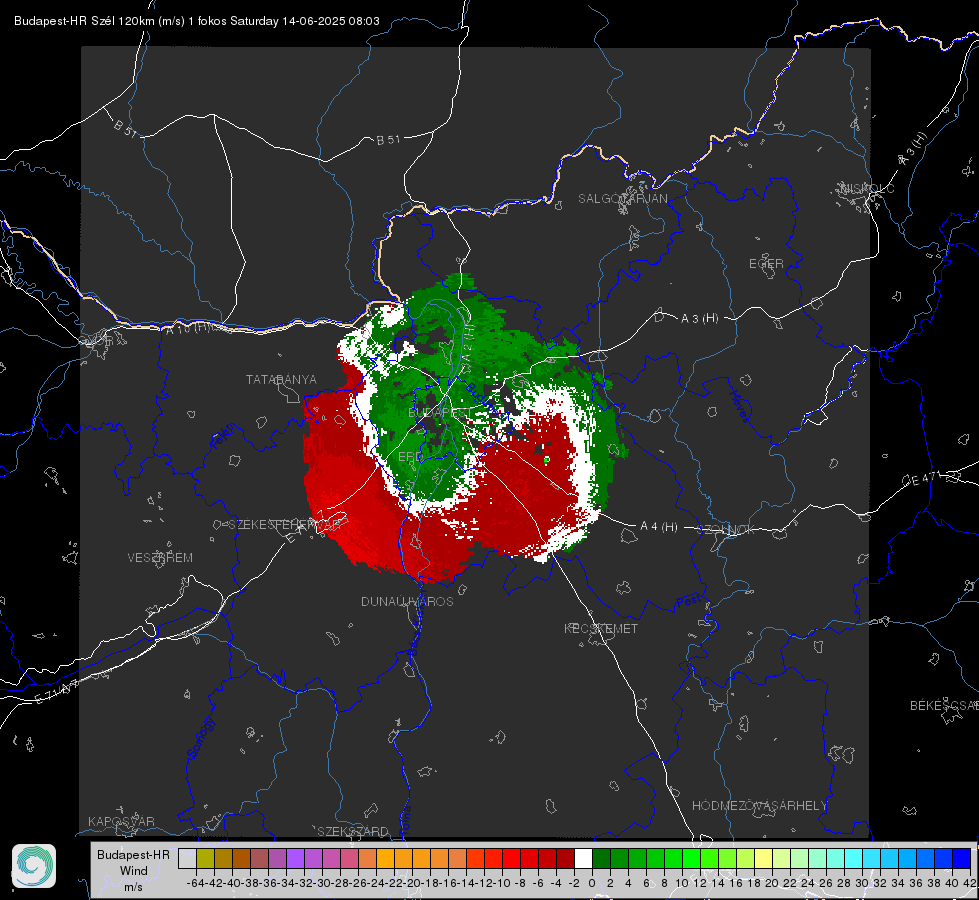This screenshot has height=900, width=979.
Task: Click the ERD town label
Action: tap(410, 457)
